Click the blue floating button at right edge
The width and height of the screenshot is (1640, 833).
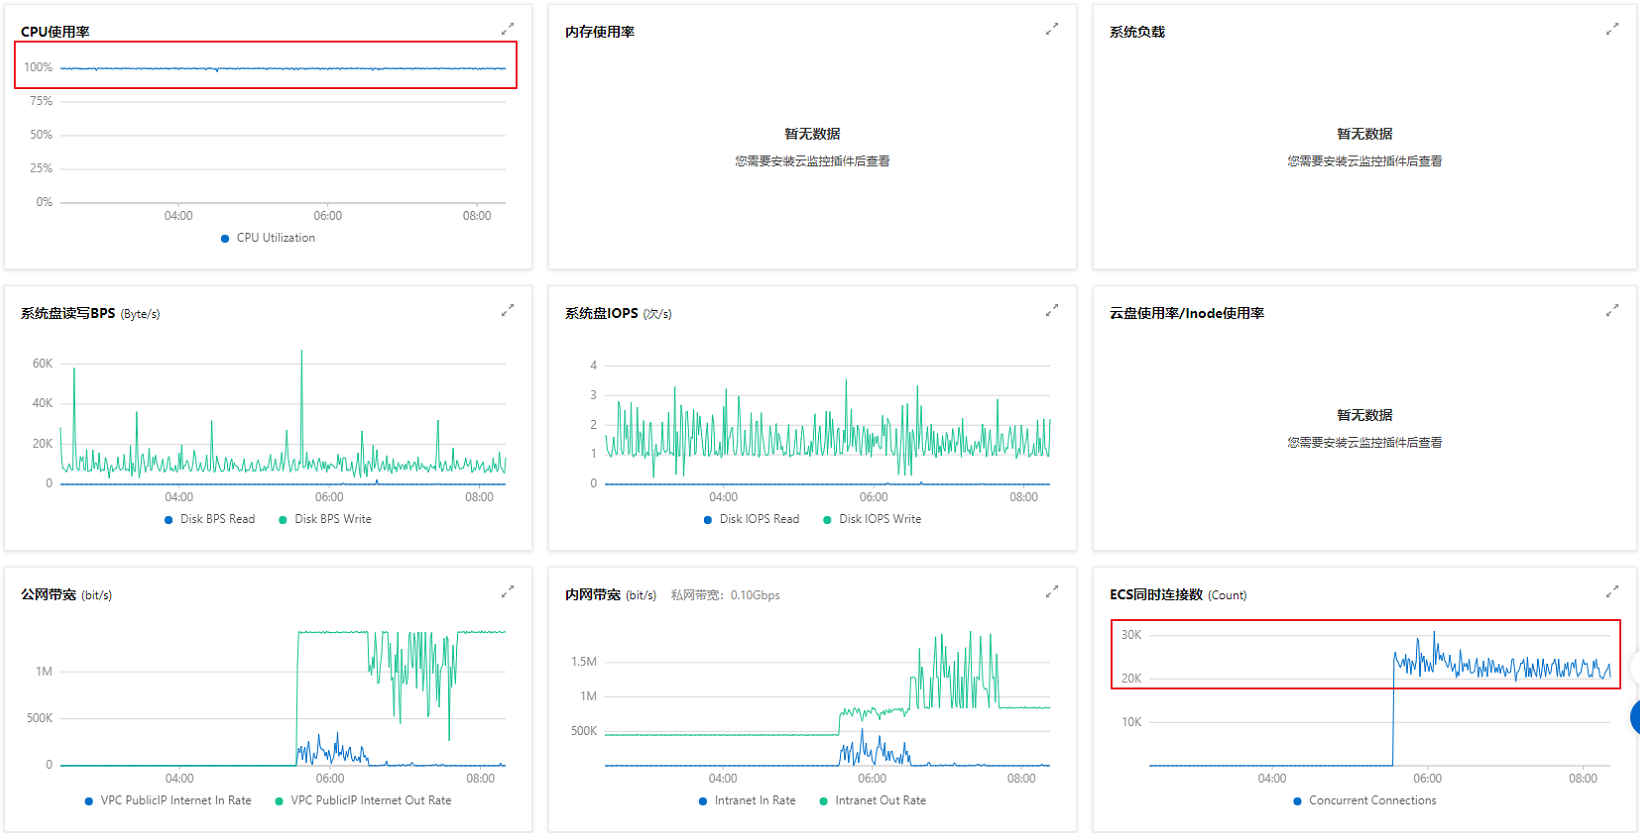1635,717
